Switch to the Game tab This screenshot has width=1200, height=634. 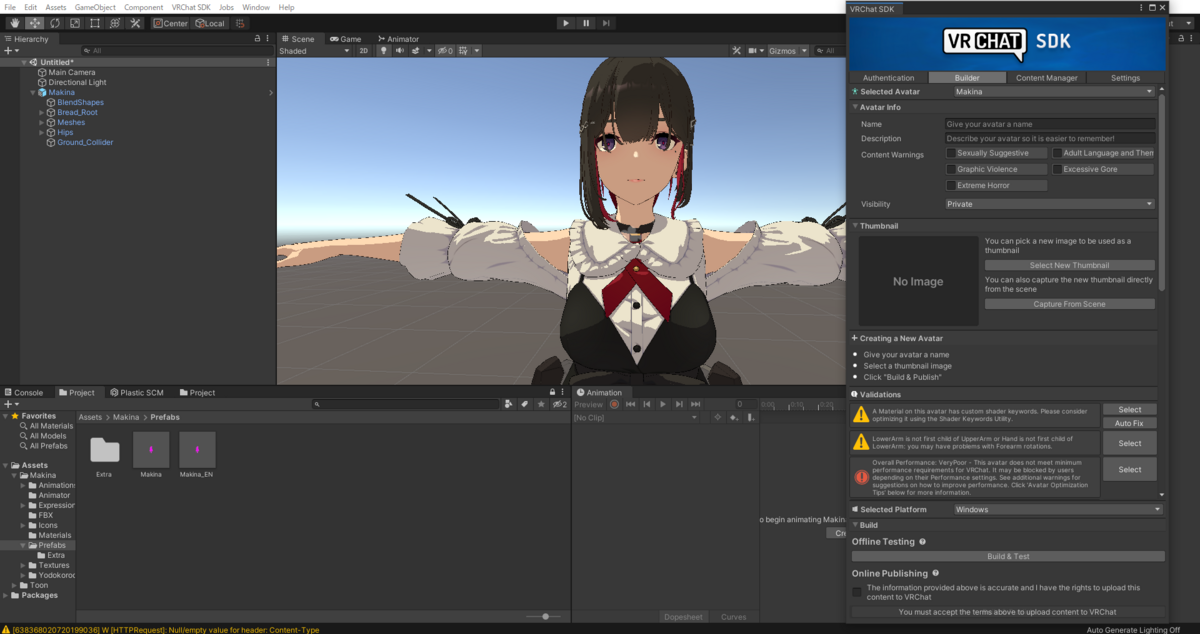click(345, 39)
